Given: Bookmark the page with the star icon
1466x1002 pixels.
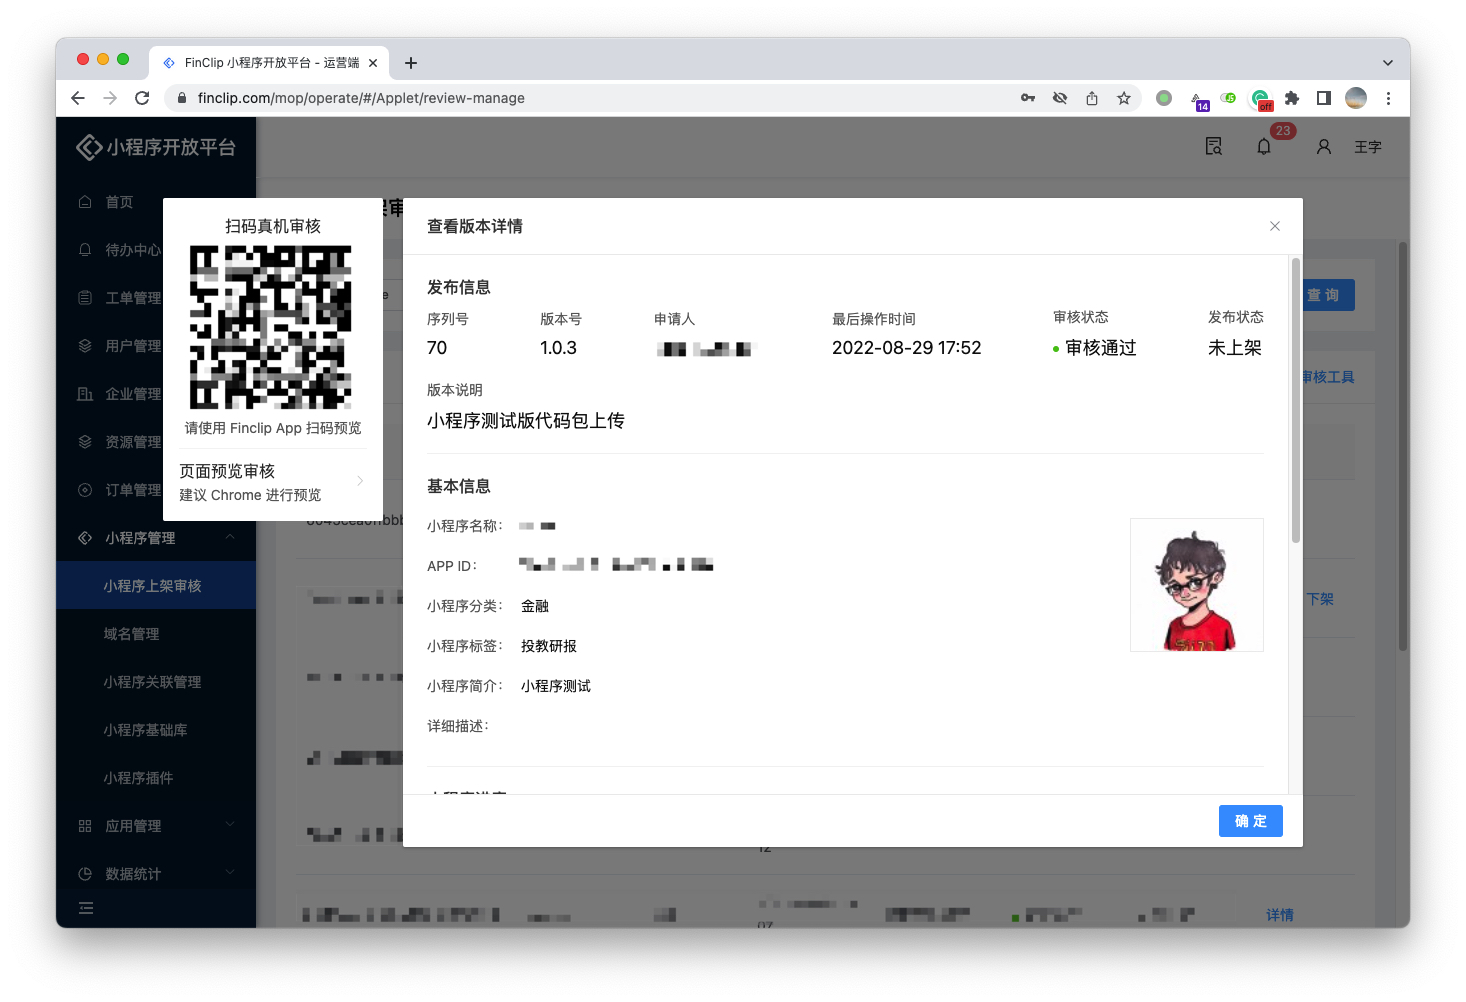Looking at the screenshot, I should coord(1124,98).
